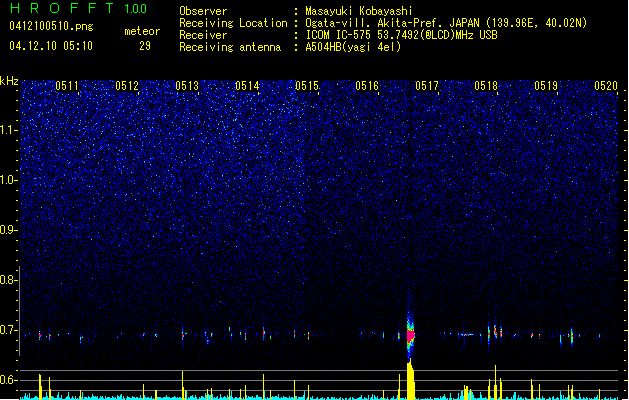Click the "Receiving antenna" label

(230, 47)
